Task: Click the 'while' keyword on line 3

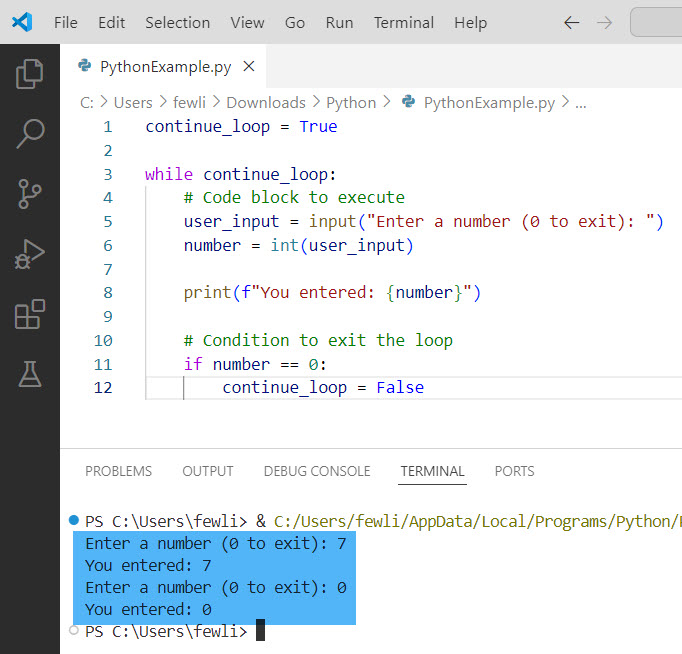Action: tap(169, 174)
